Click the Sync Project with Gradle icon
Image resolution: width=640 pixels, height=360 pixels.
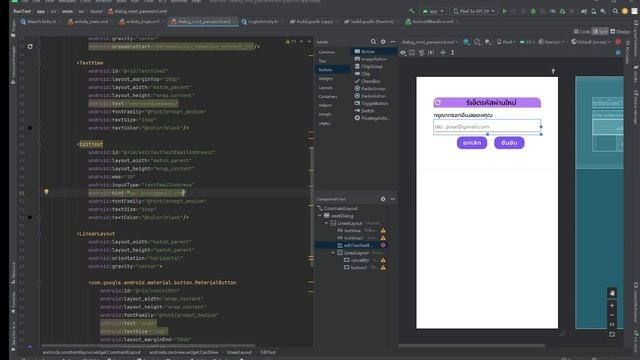click(584, 11)
